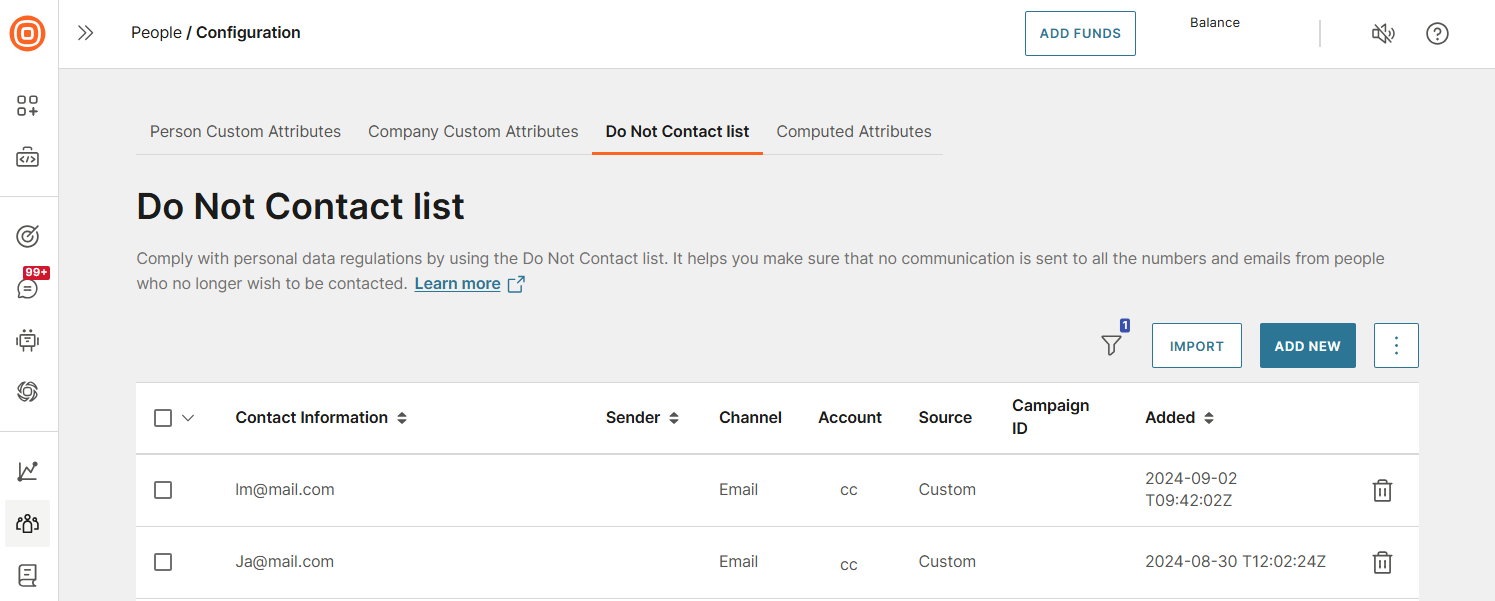The image size is (1495, 601).
Task: Open the three-dot more options menu
Action: (1396, 345)
